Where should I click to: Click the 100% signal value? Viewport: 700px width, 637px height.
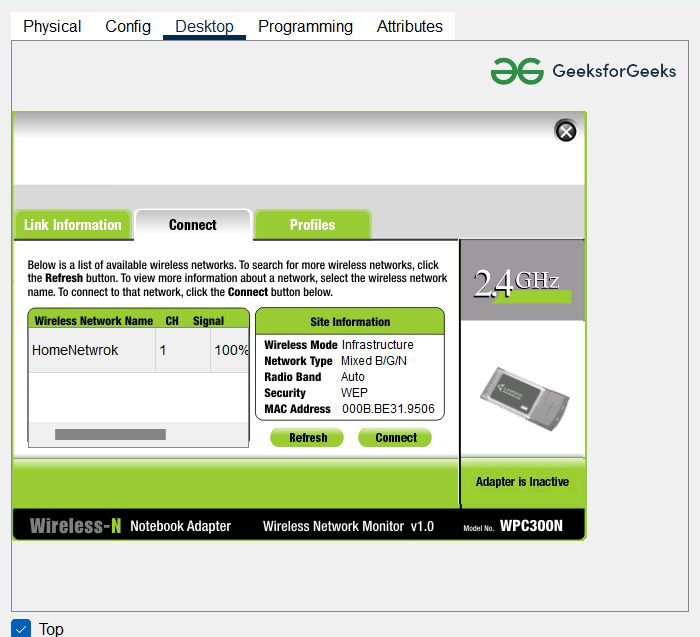[x=231, y=350]
